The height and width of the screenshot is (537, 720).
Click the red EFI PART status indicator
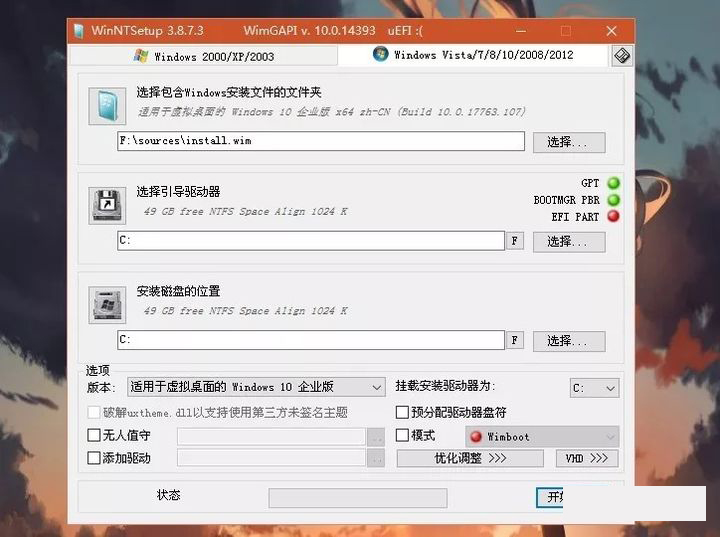tap(613, 216)
